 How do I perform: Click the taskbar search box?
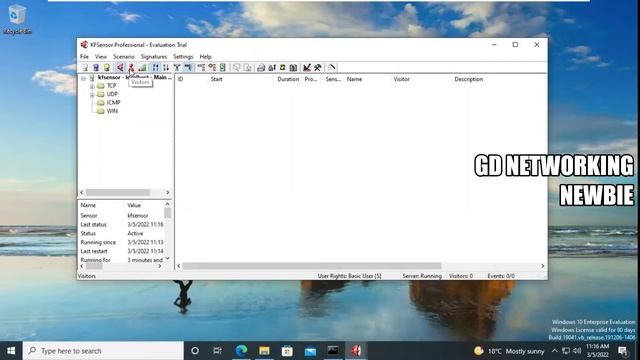[103, 351]
